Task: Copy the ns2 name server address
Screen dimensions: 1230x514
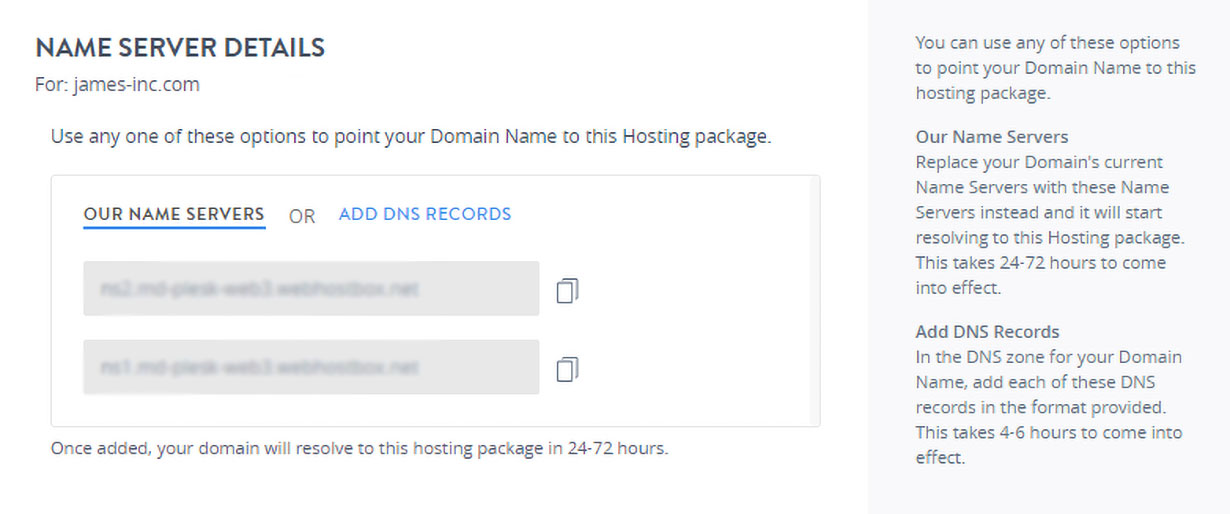Action: pyautogui.click(x=568, y=290)
